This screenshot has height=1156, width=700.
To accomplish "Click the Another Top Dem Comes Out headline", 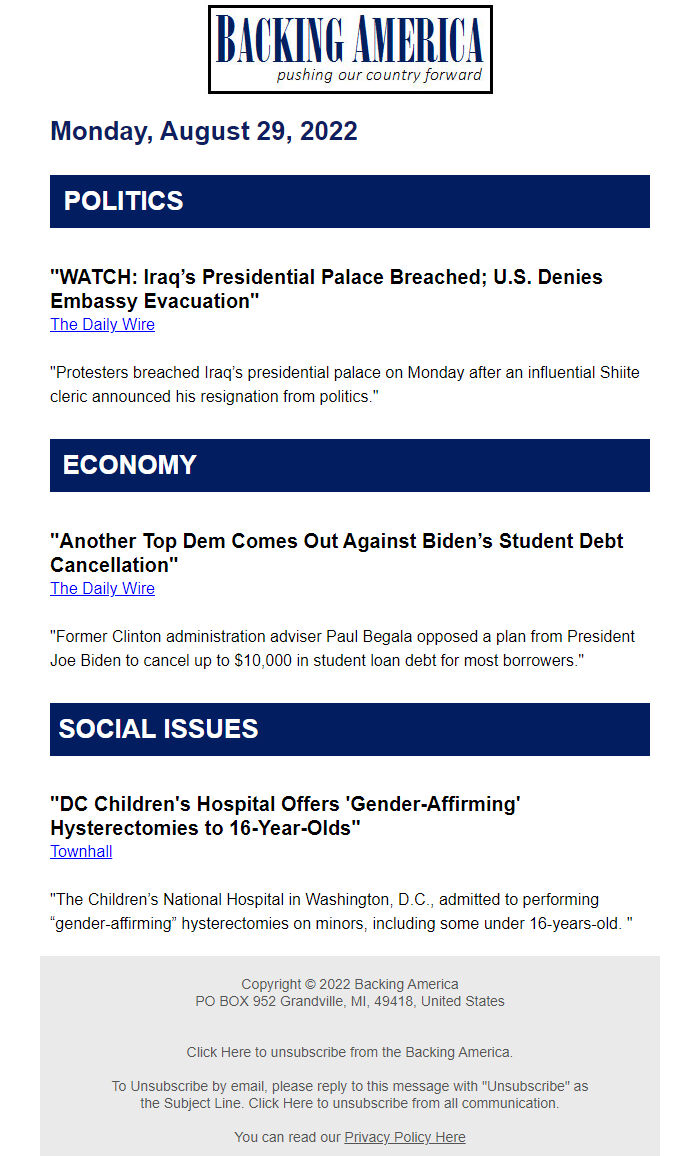I will pos(336,553).
